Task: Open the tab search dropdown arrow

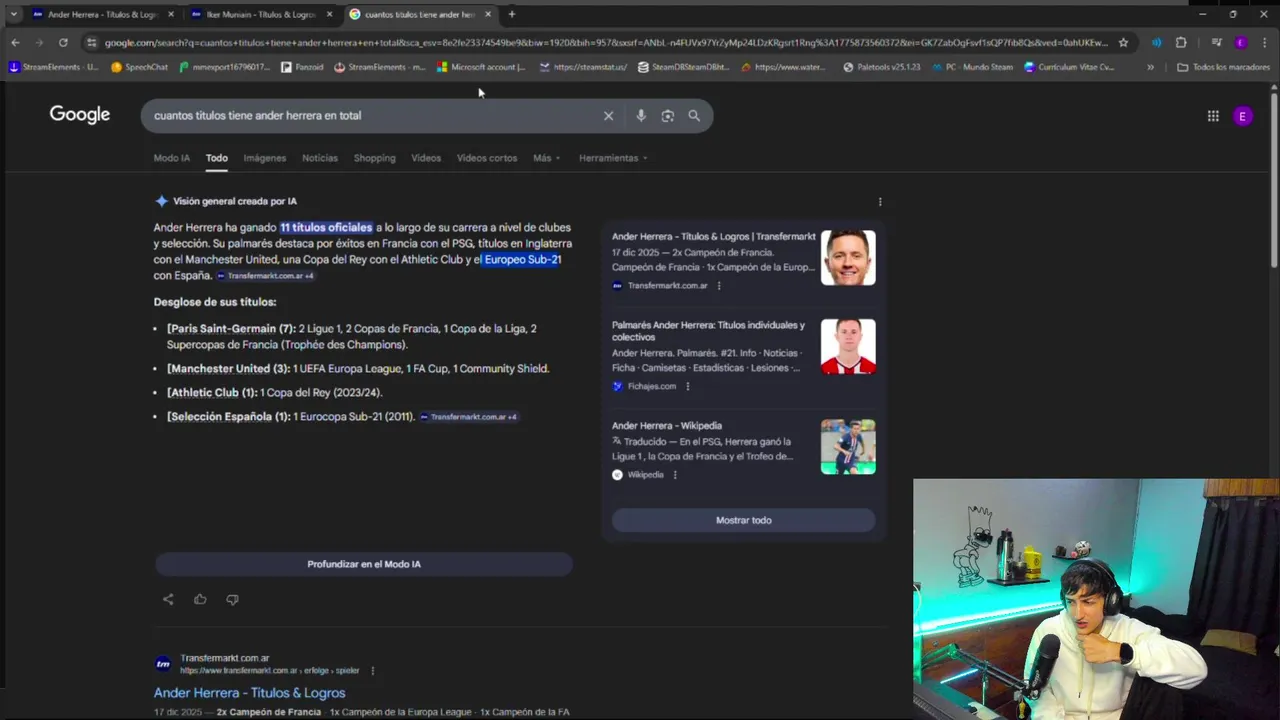Action: (12, 14)
